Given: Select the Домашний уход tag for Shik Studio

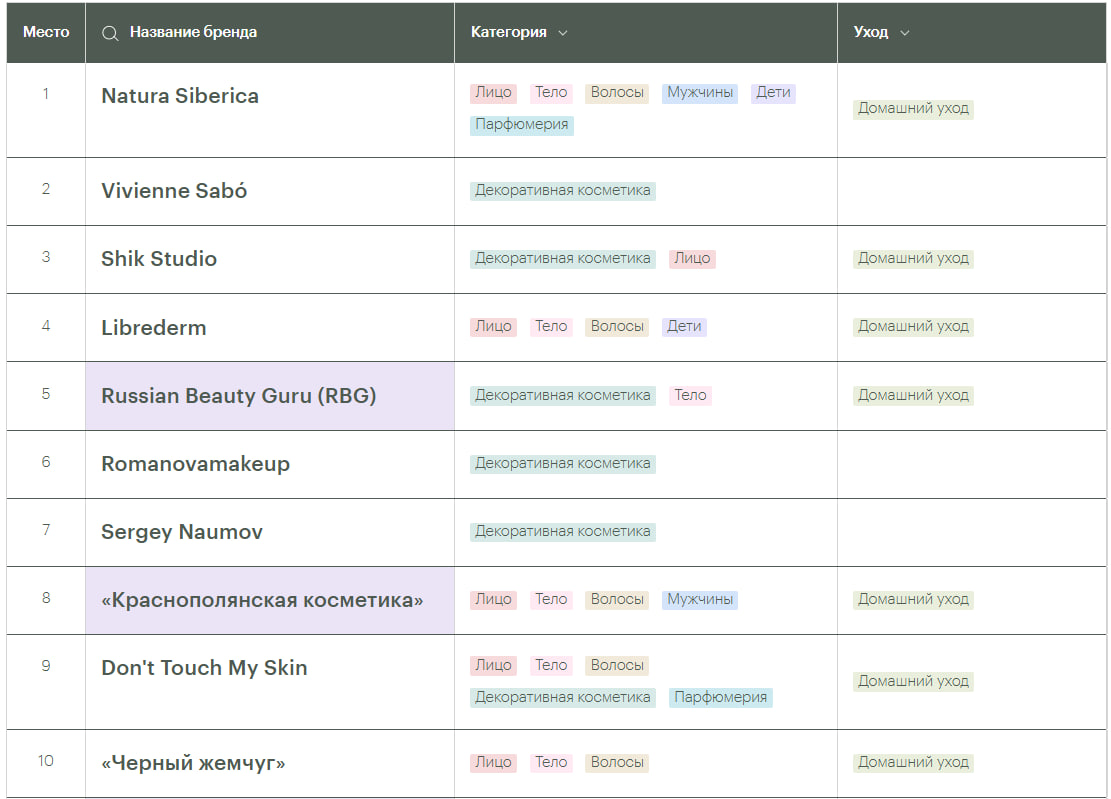Looking at the screenshot, I should click(913, 259).
